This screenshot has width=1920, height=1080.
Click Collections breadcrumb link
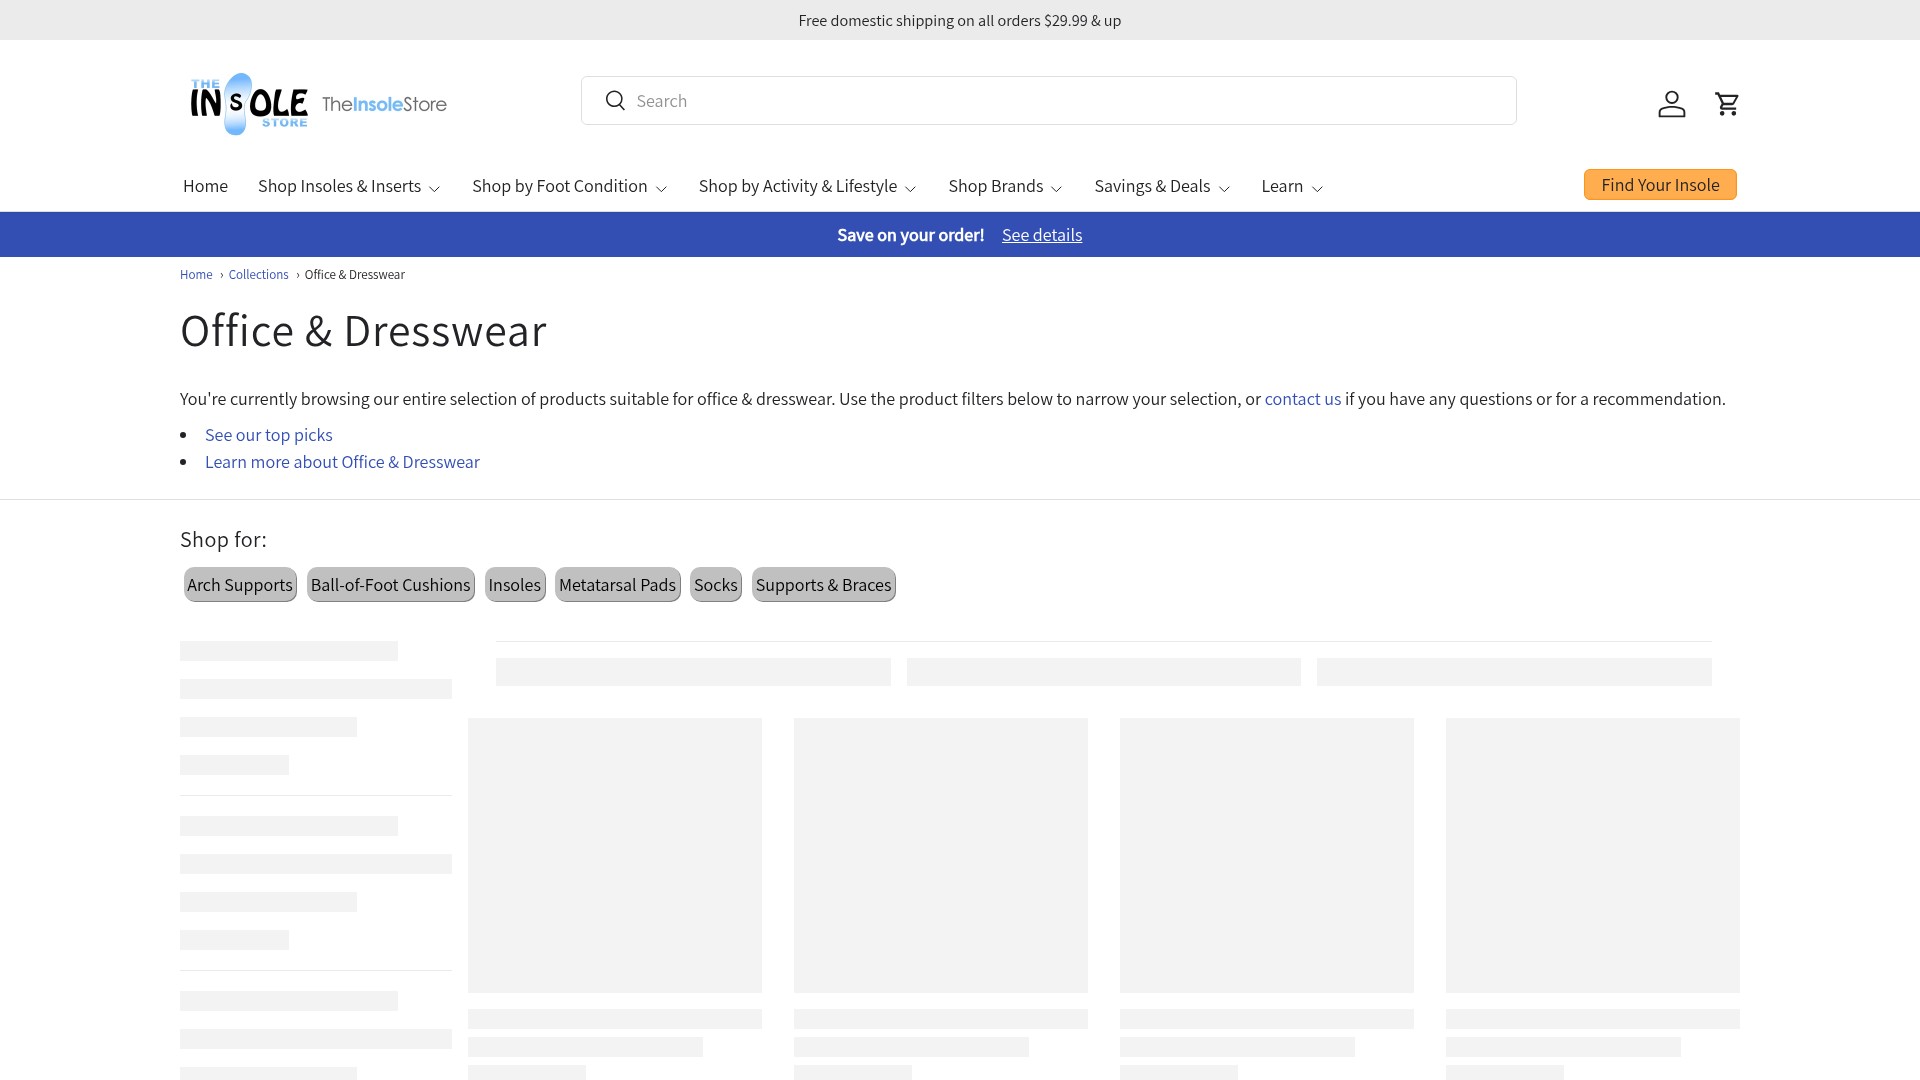click(258, 275)
